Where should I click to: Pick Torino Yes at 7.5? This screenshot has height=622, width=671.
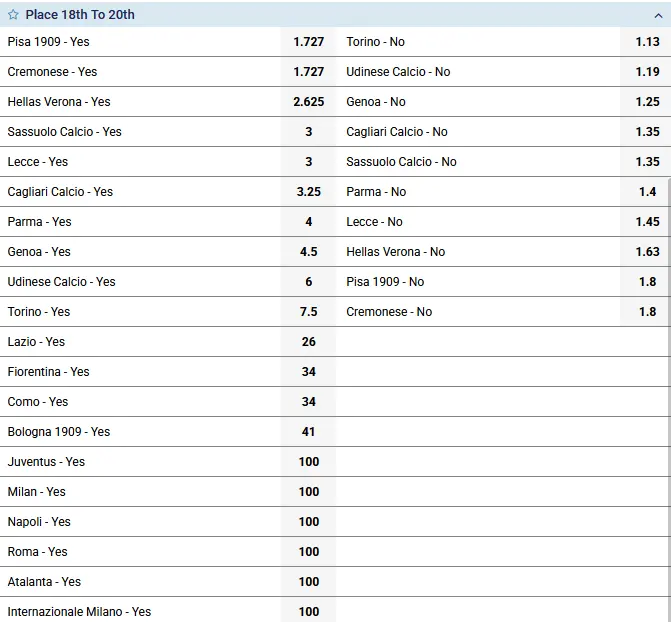click(308, 312)
